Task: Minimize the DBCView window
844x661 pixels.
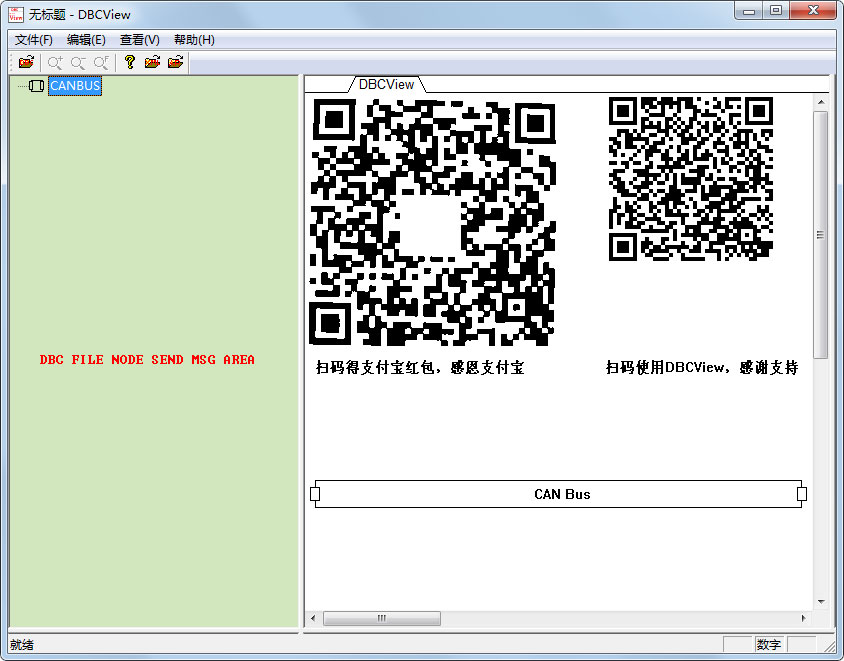Action: click(x=749, y=11)
